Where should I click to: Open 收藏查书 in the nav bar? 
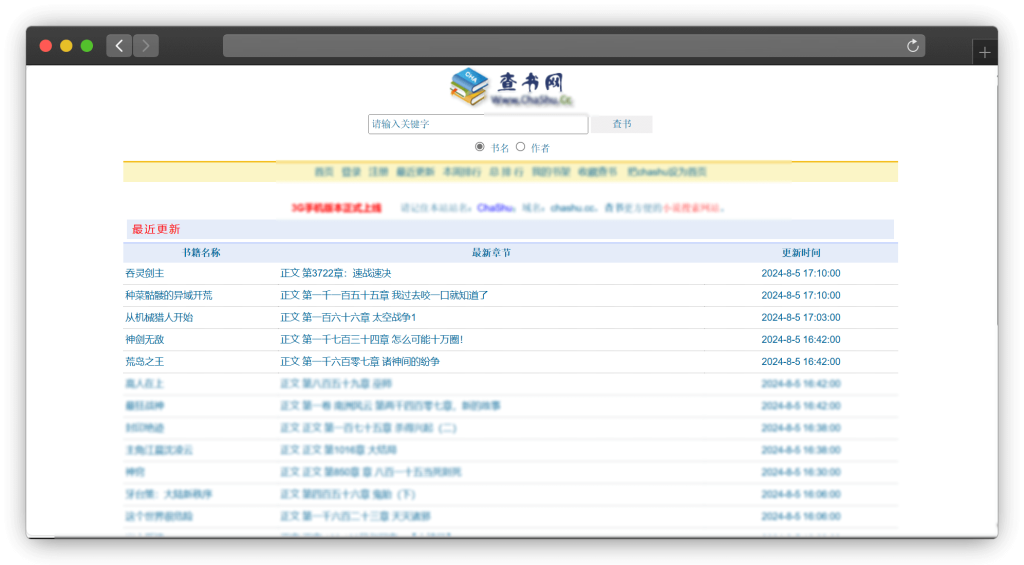tap(598, 172)
